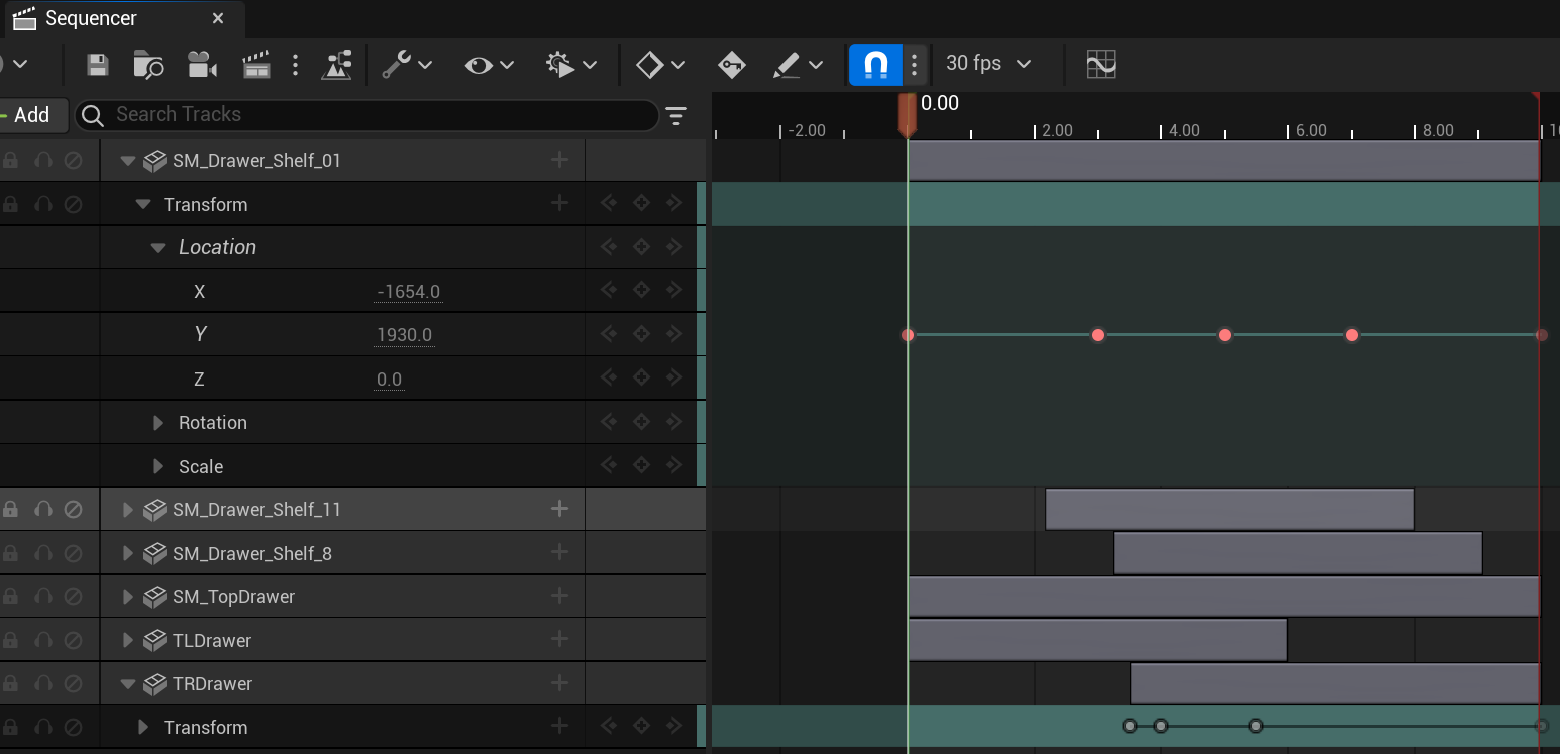Toggle the blue magnet Snapping button

[875, 65]
